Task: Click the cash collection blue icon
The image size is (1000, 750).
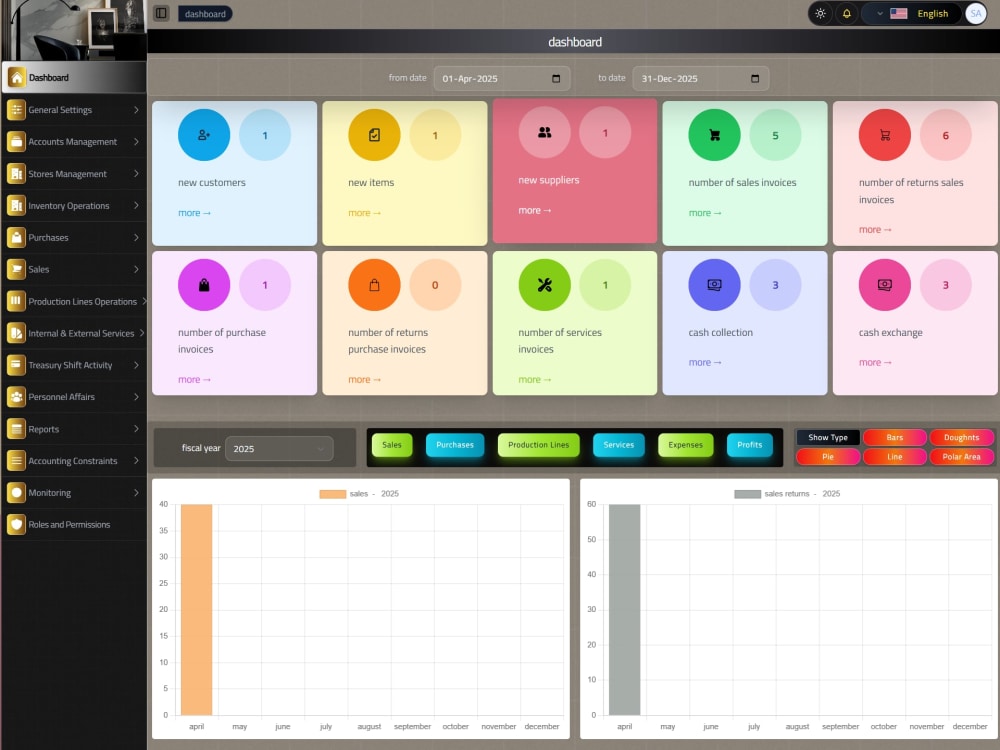Action: pos(714,285)
